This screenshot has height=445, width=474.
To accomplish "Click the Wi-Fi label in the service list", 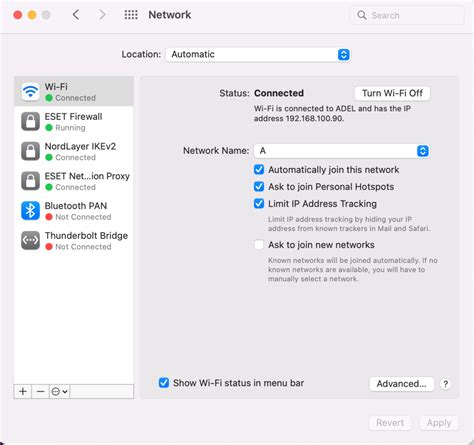I will pos(56,87).
